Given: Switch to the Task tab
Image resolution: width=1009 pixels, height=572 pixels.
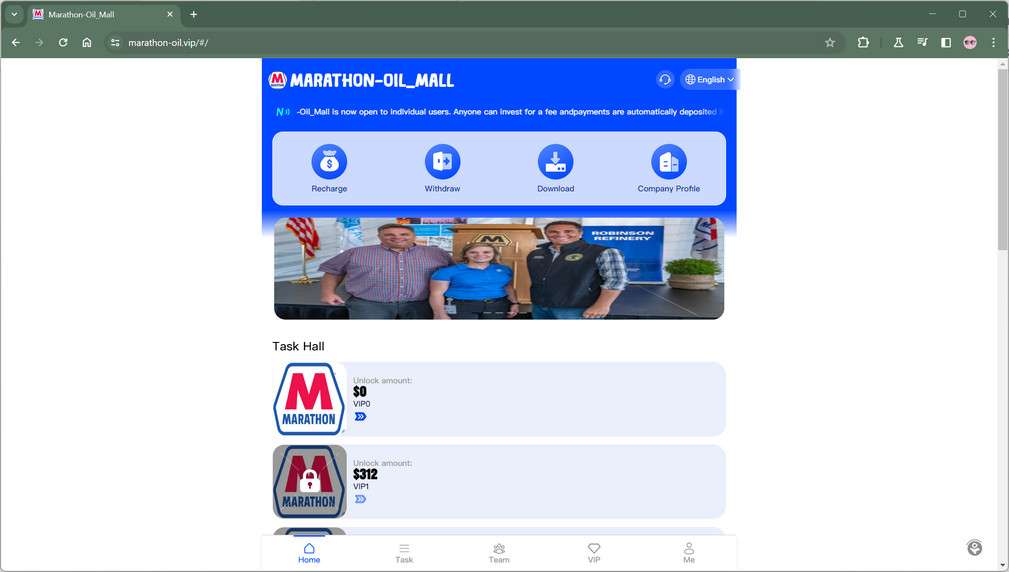Looking at the screenshot, I should pyautogui.click(x=404, y=553).
